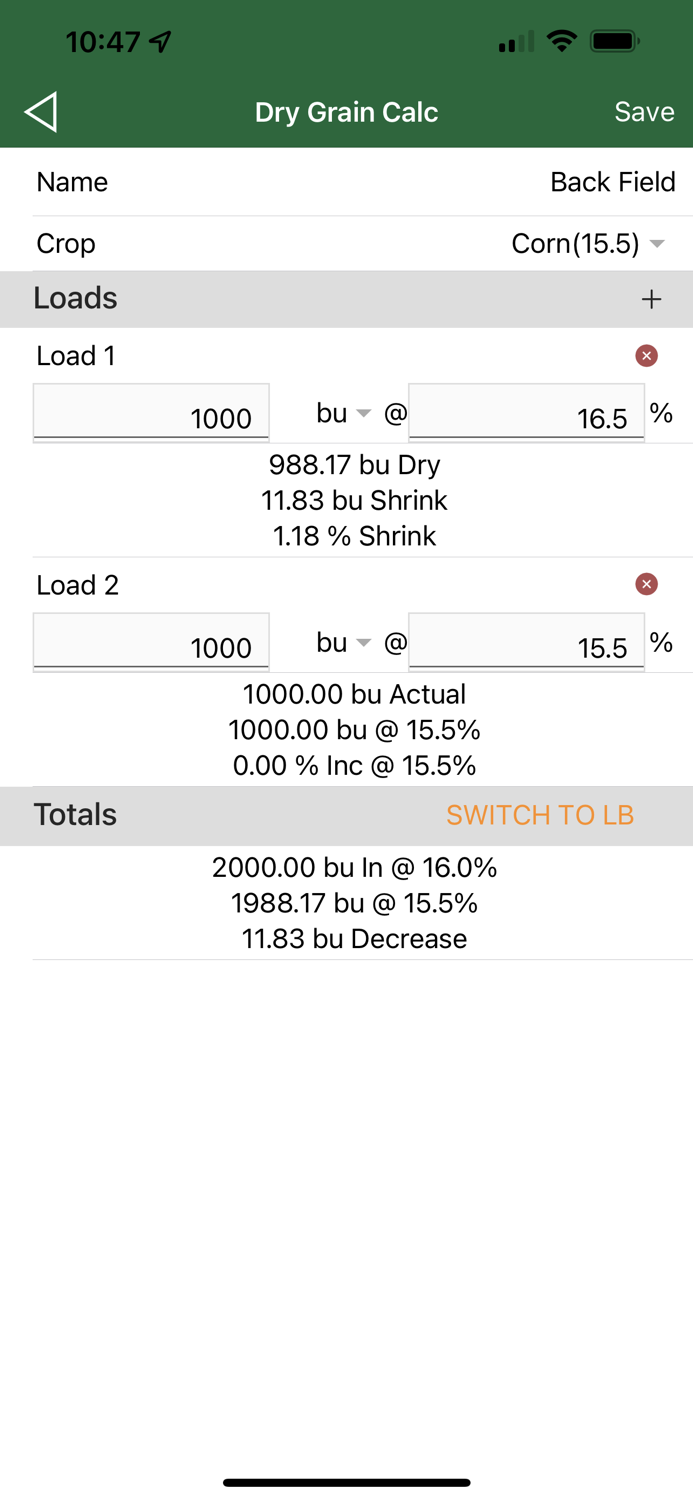Screen dimensions: 693x1500
Task: Edit Load 1 quantity of 1000
Action: pyautogui.click(x=151, y=412)
